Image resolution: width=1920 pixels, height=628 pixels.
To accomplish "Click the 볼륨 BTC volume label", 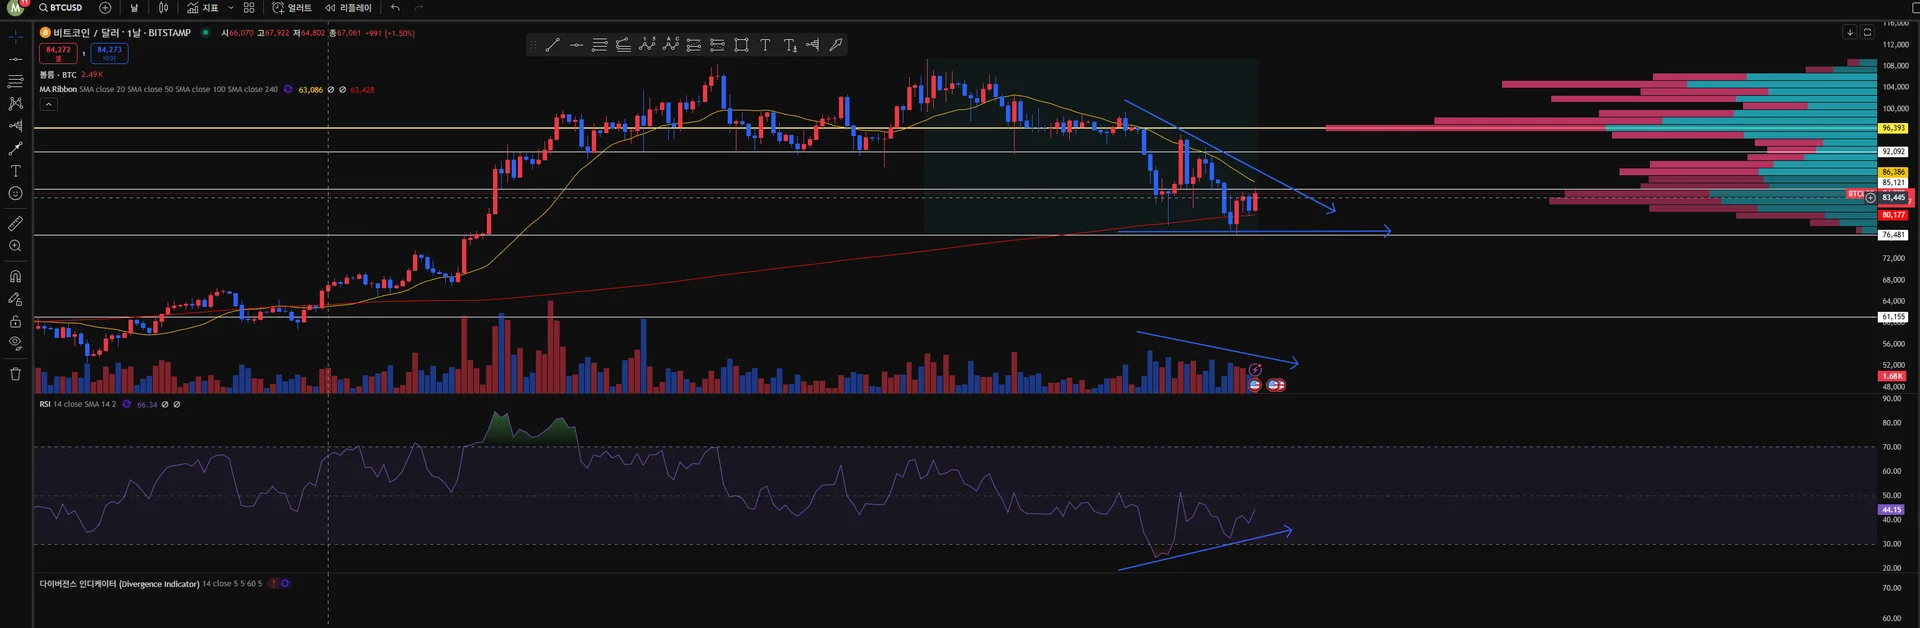I will coord(58,75).
